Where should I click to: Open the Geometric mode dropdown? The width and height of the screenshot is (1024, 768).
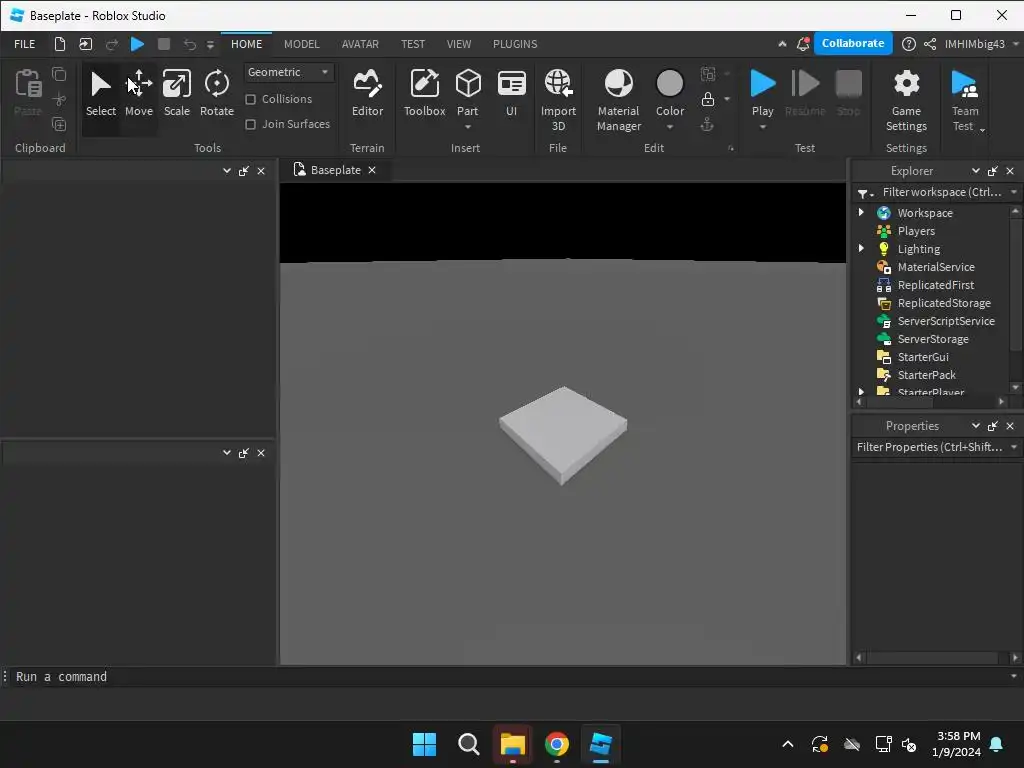289,72
